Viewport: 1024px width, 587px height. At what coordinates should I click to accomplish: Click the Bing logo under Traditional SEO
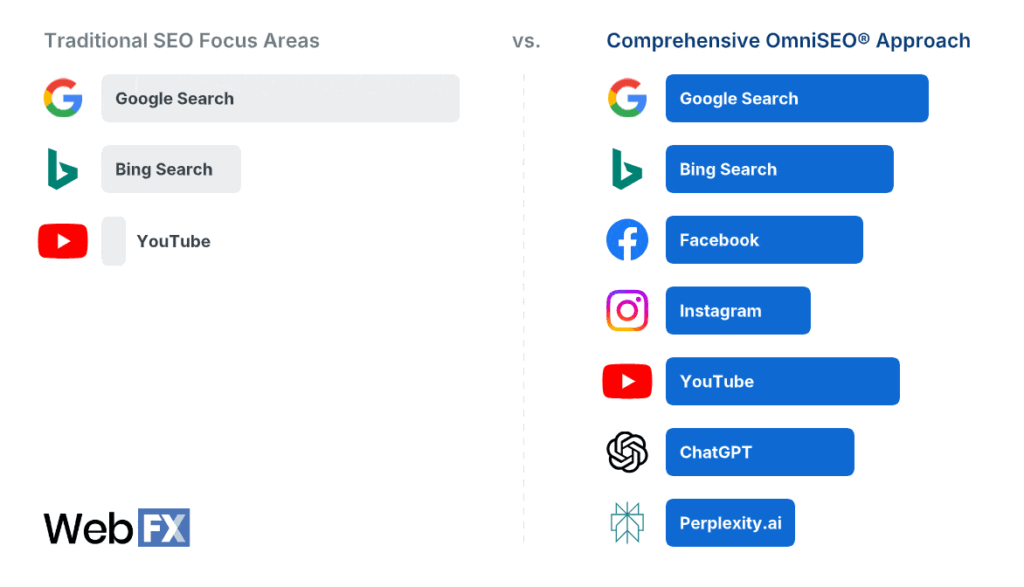coord(62,169)
